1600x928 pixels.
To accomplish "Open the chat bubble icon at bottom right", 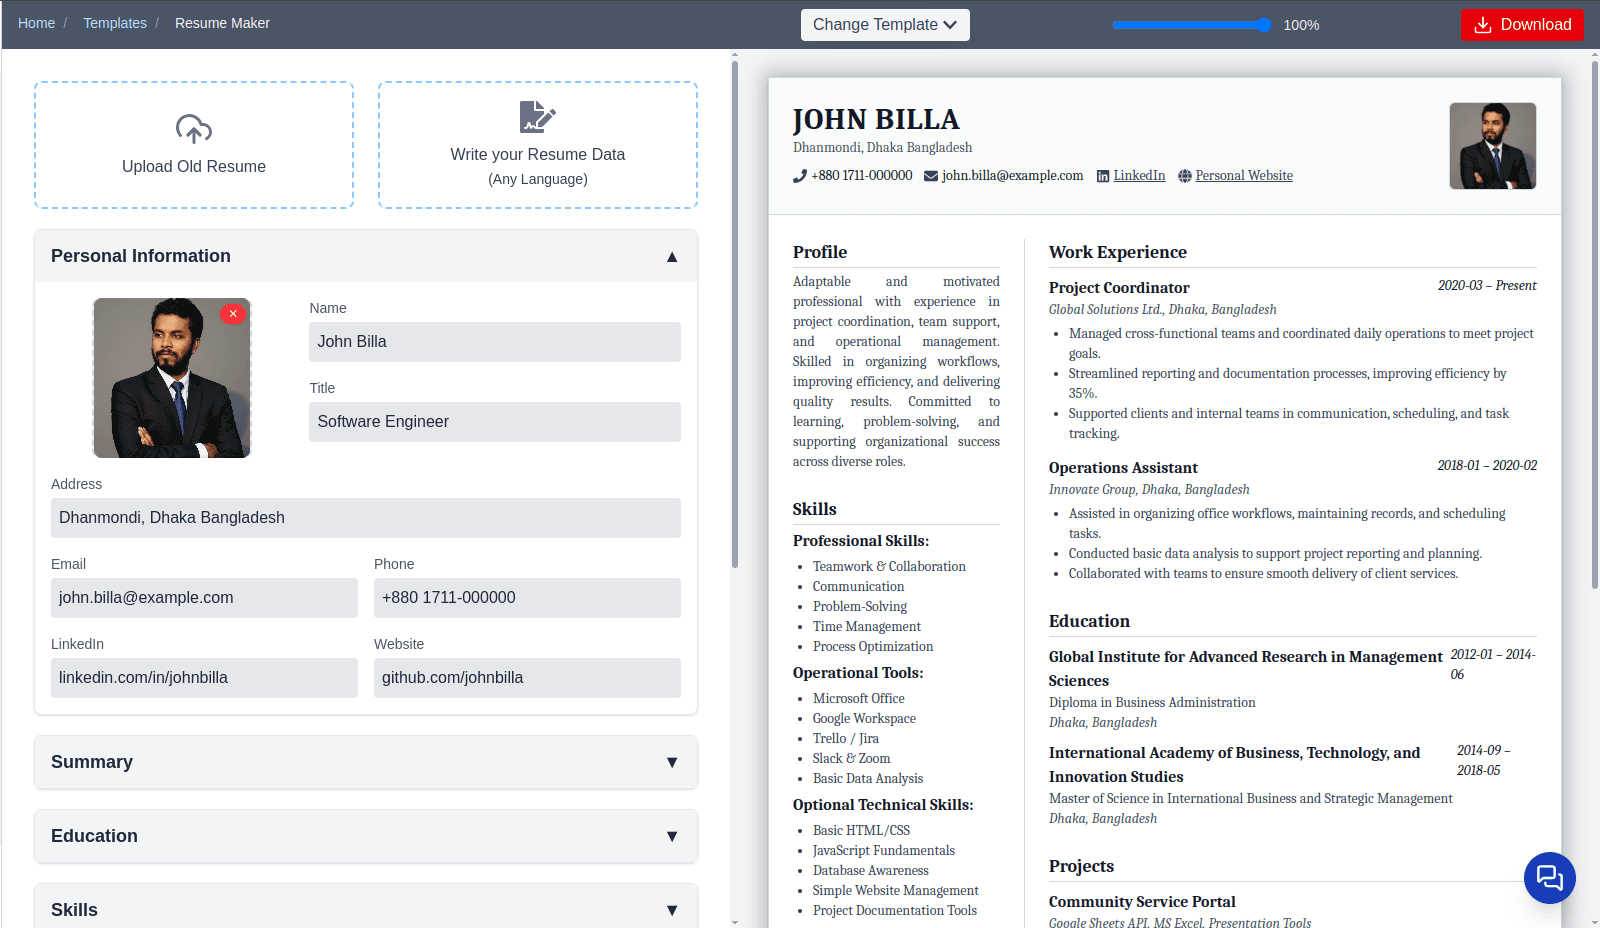I will pyautogui.click(x=1549, y=878).
